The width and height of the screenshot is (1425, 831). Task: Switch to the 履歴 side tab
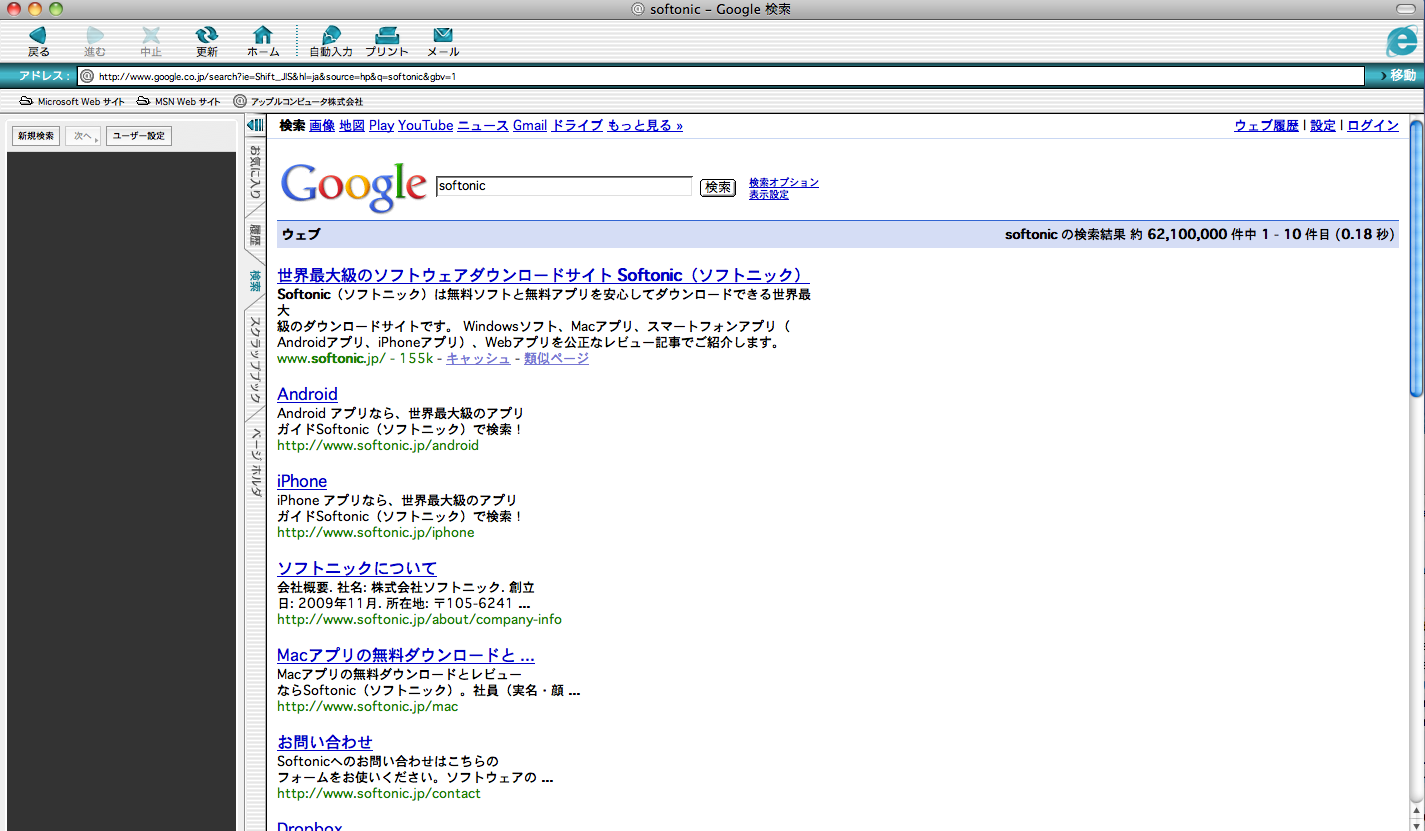coord(255,235)
